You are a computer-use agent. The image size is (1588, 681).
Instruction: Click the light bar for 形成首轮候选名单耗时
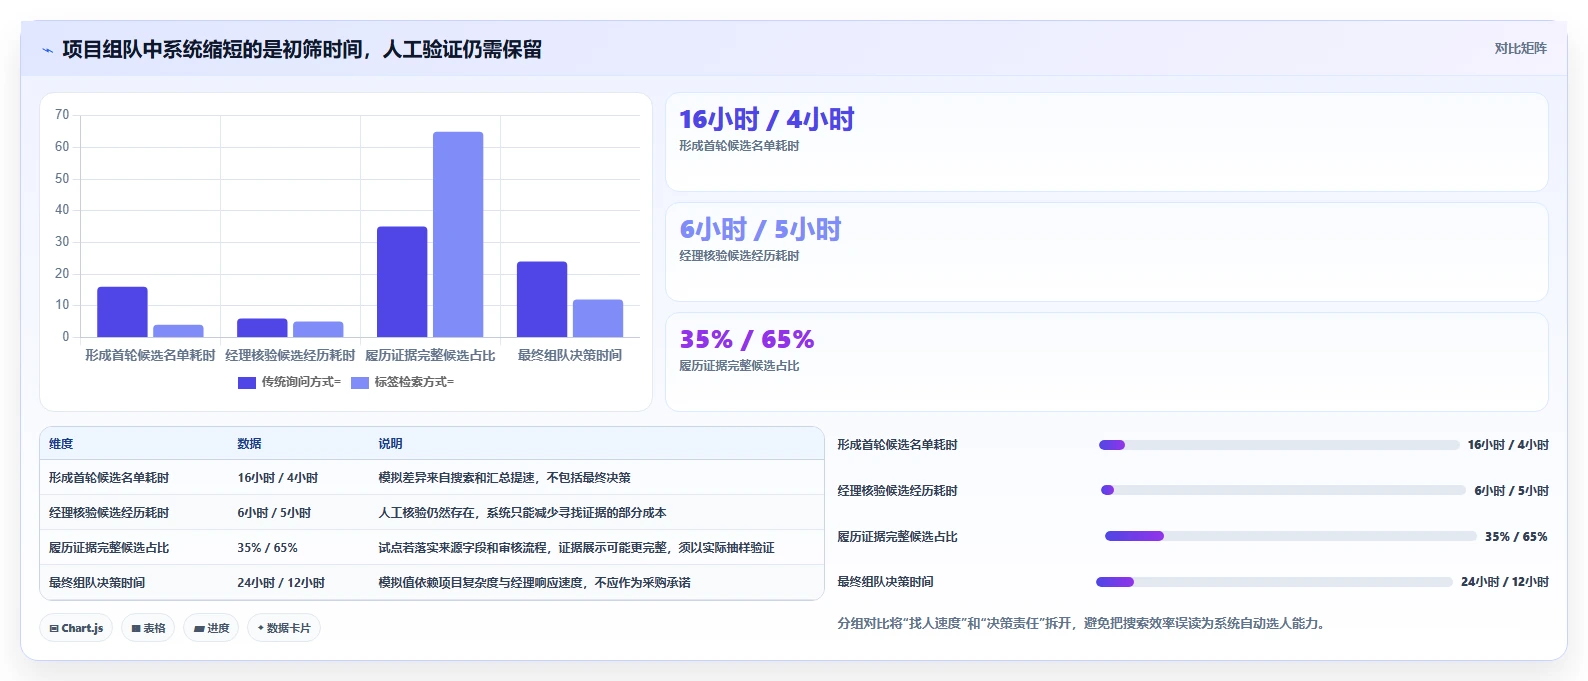pos(178,331)
